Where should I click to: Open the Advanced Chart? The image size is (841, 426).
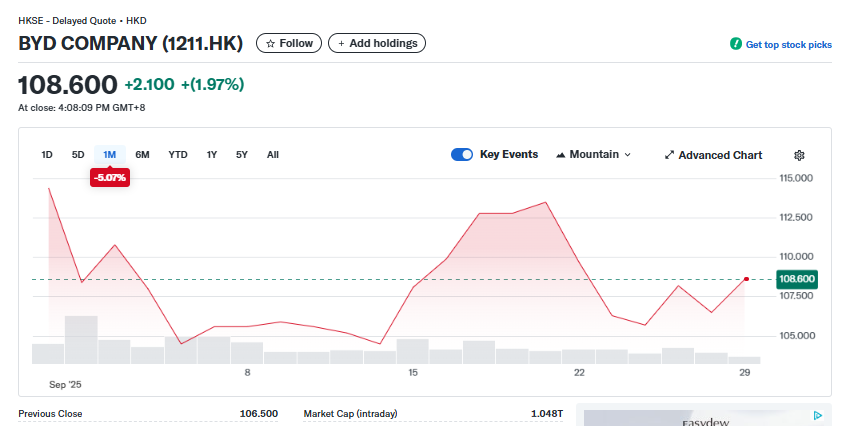(713, 155)
